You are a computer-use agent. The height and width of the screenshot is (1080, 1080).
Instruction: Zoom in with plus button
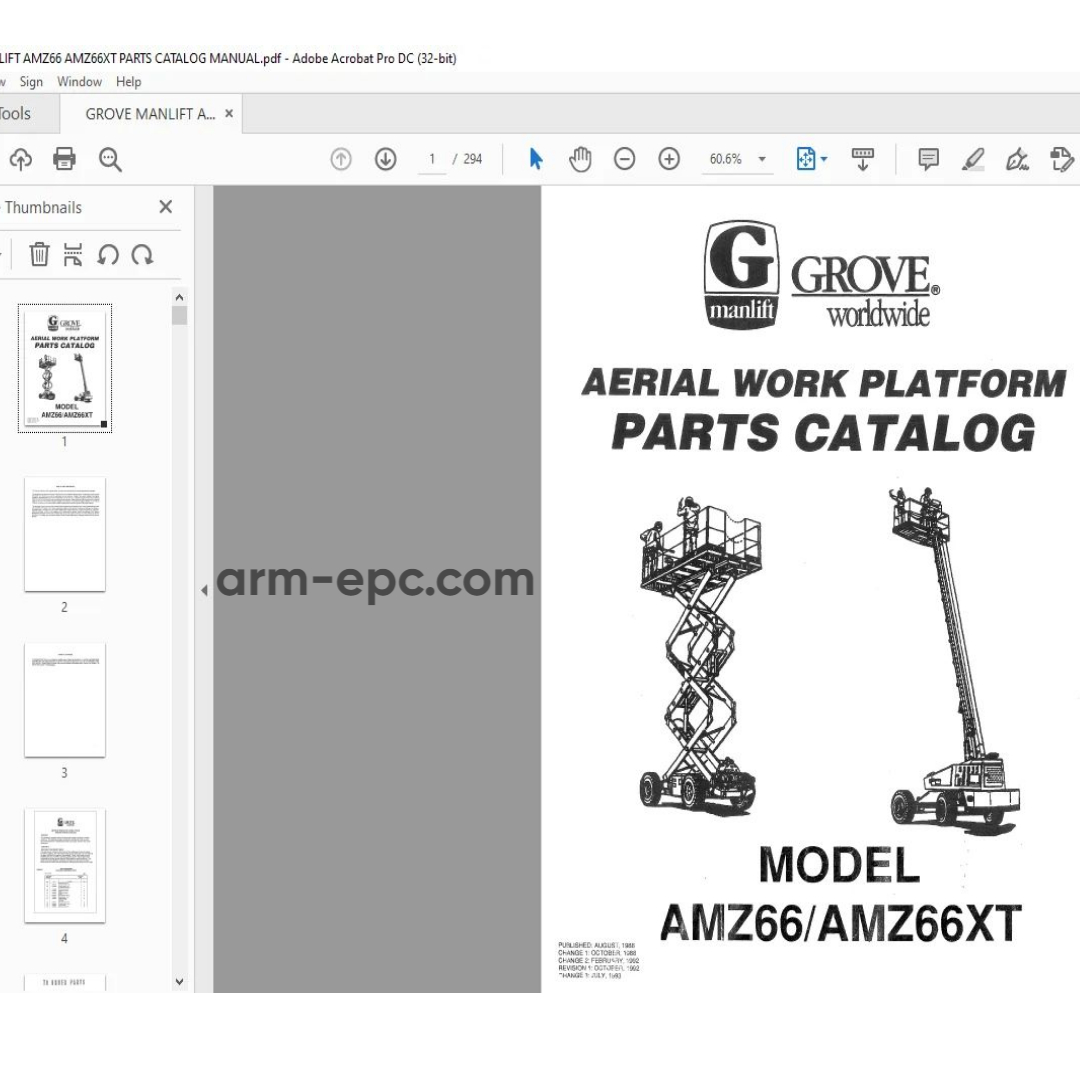click(669, 159)
